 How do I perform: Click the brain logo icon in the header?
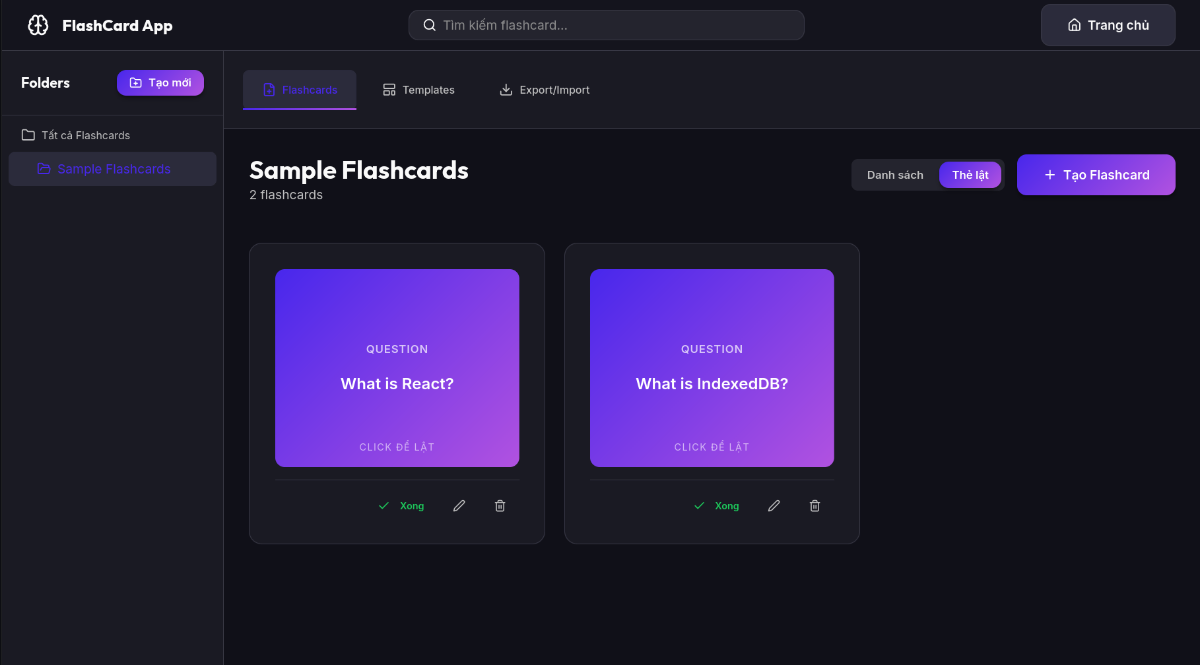click(38, 24)
